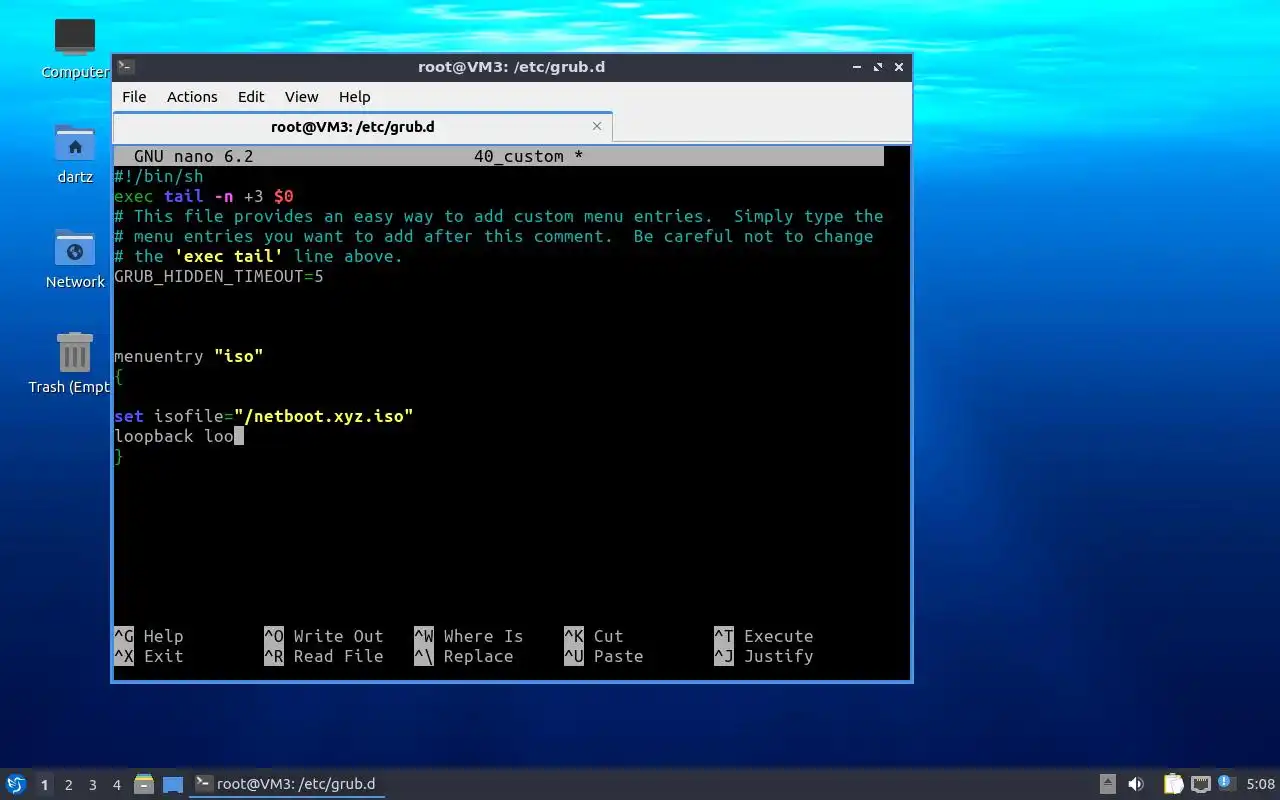Close the terminal window

point(899,67)
